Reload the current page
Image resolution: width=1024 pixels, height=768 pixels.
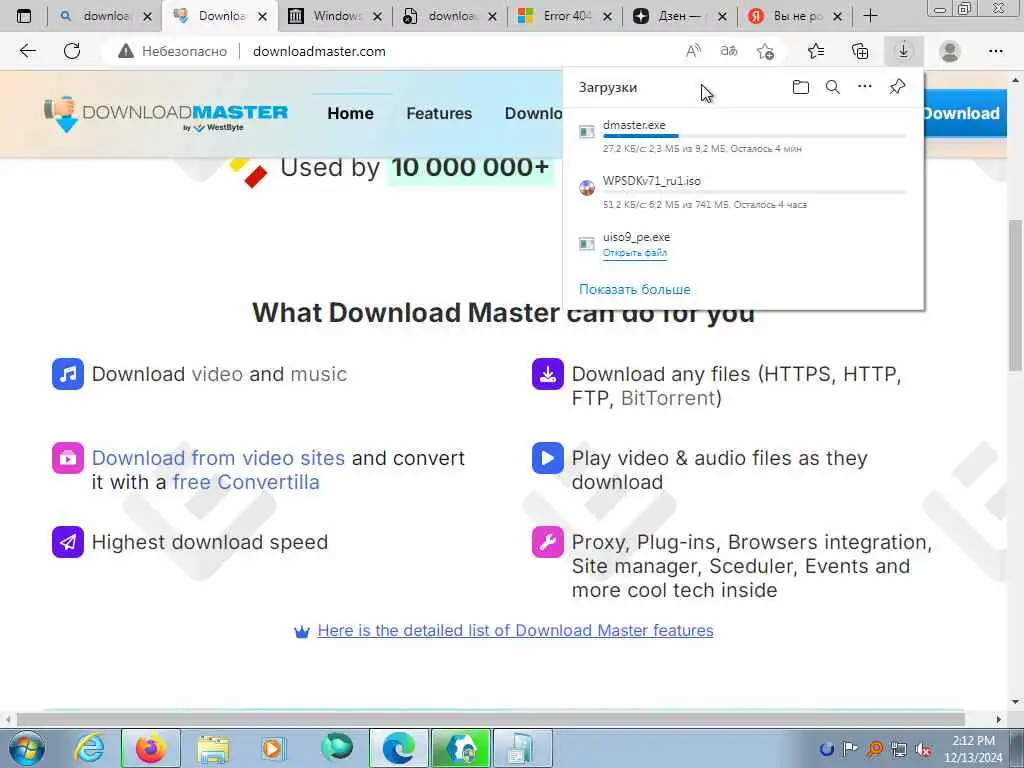point(72,51)
